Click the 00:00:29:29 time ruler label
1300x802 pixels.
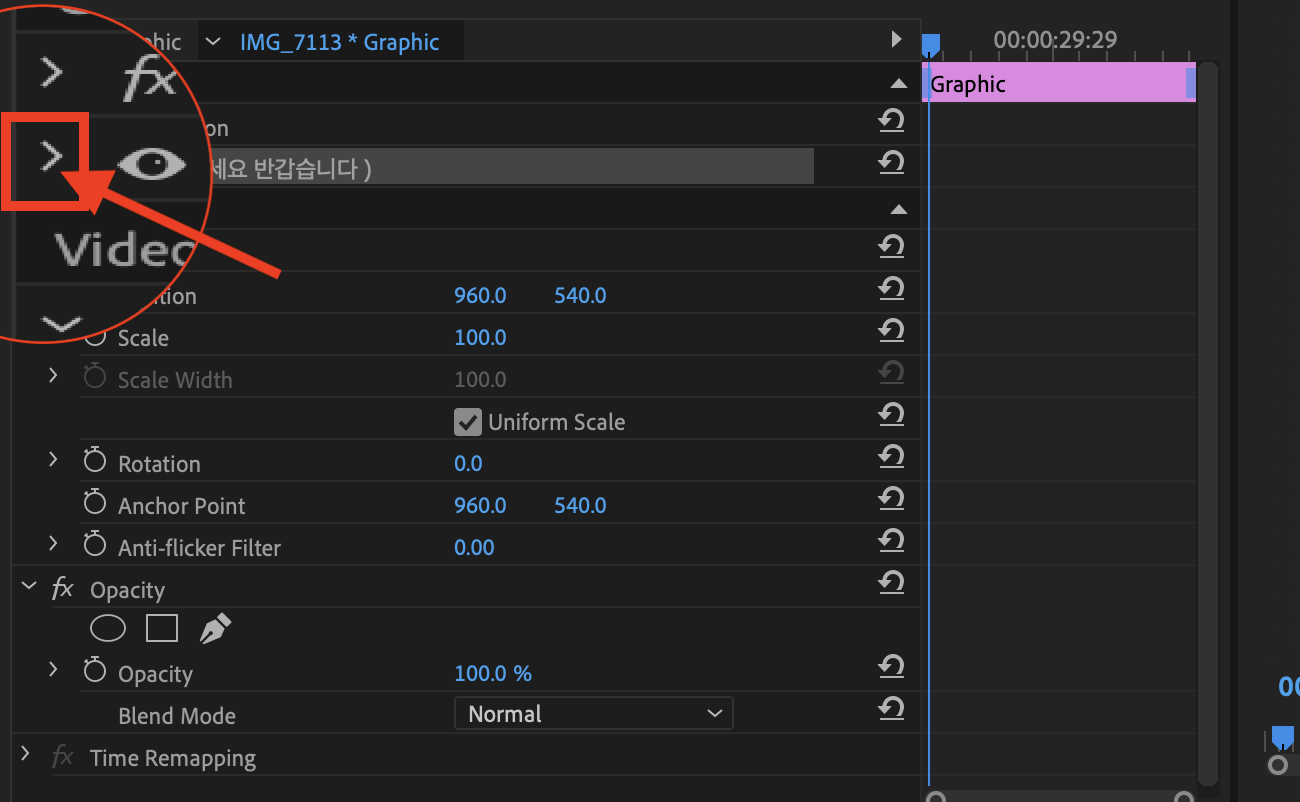tap(1055, 40)
